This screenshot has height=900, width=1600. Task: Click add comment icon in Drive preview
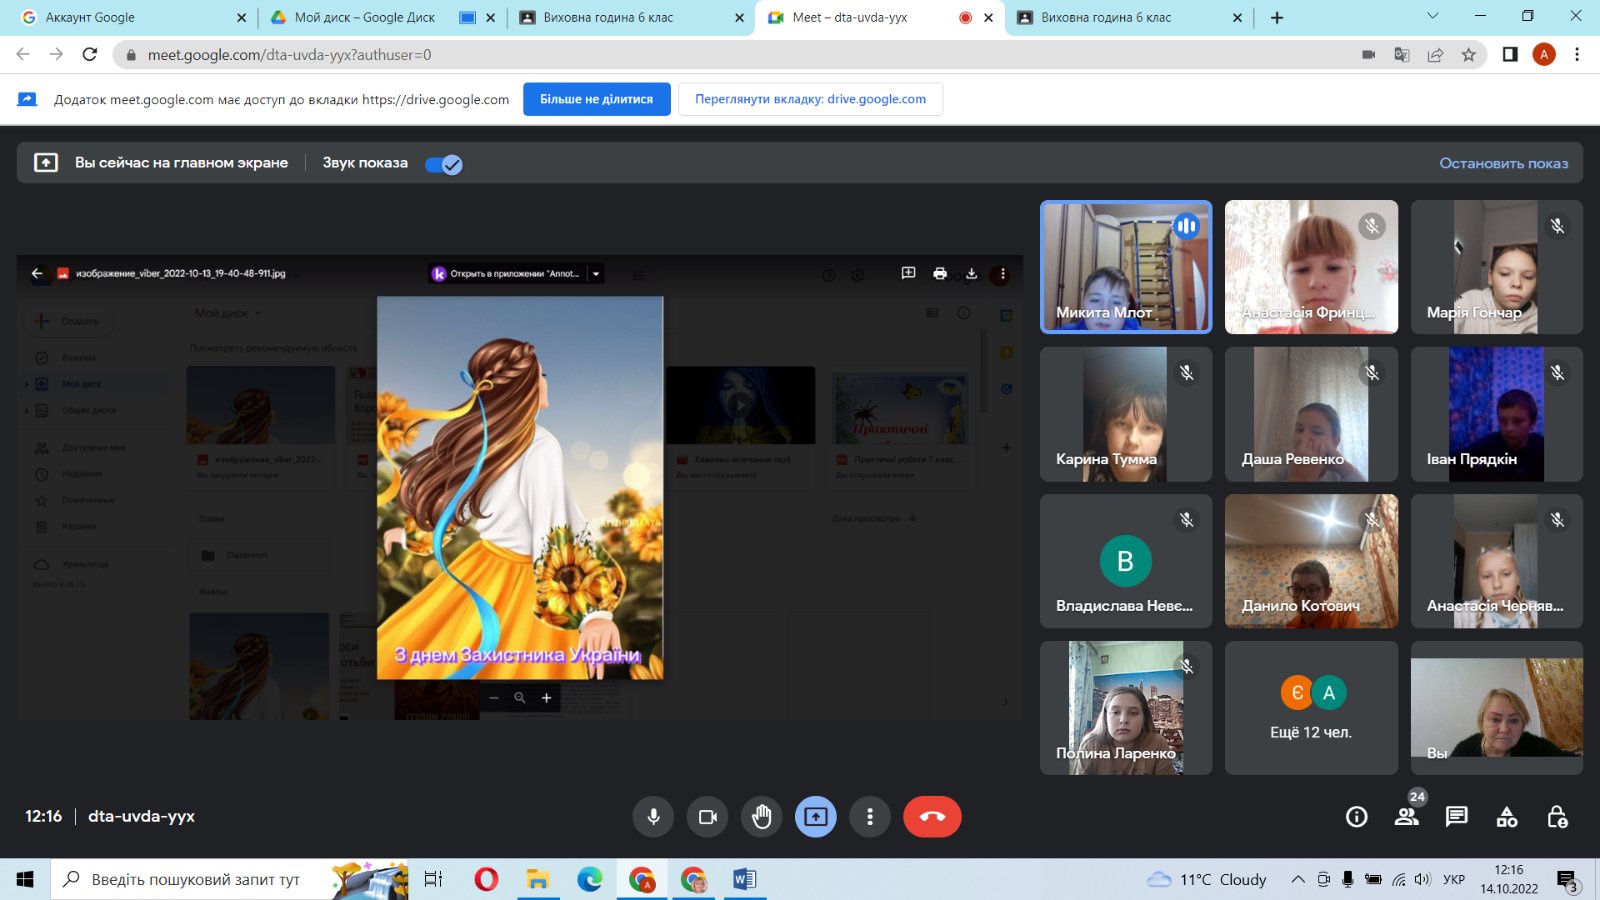point(908,273)
